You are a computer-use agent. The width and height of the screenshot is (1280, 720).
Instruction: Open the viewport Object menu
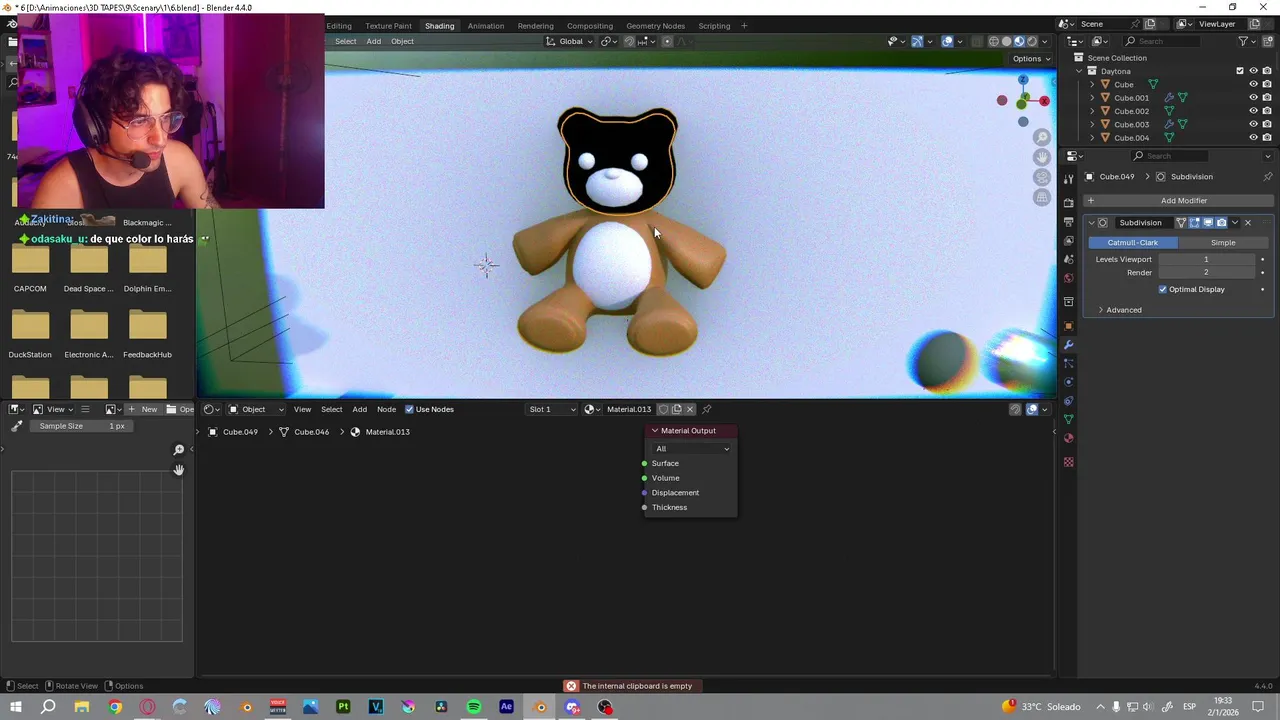pos(402,41)
